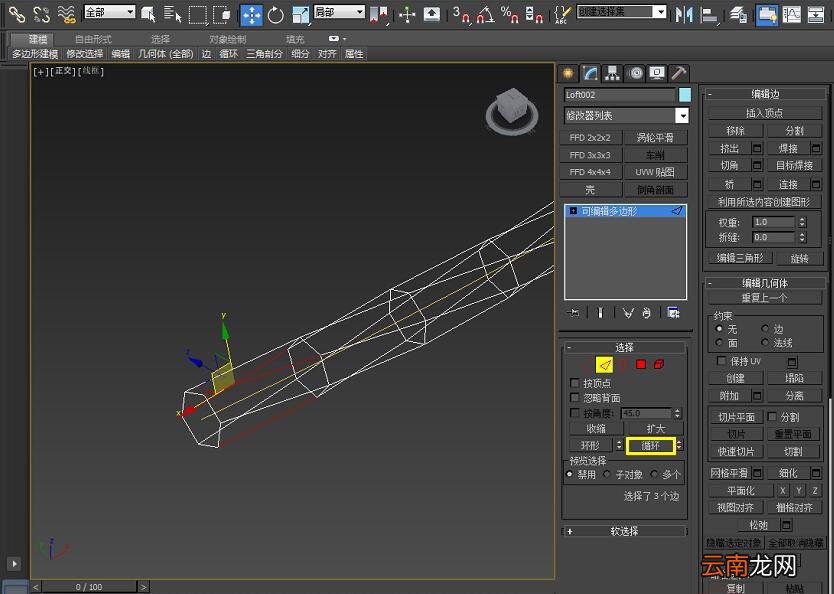
Task: Collapse the 编辑几何体 rollout header
Action: 765,283
